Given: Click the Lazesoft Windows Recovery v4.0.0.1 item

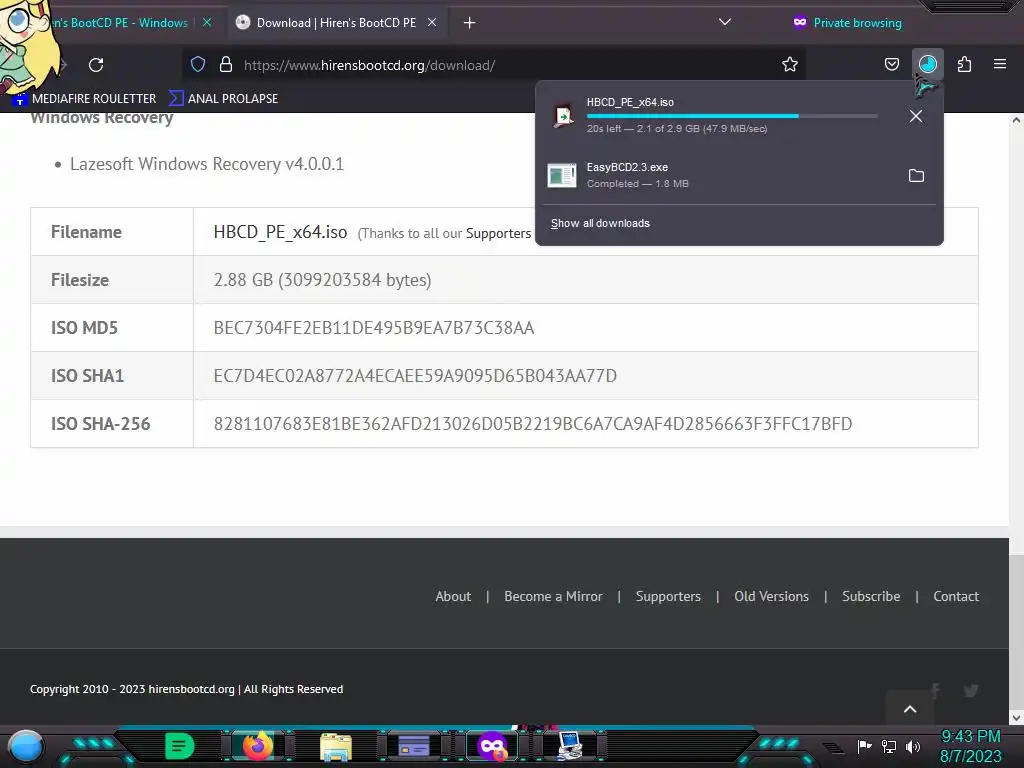Looking at the screenshot, I should pos(207,164).
